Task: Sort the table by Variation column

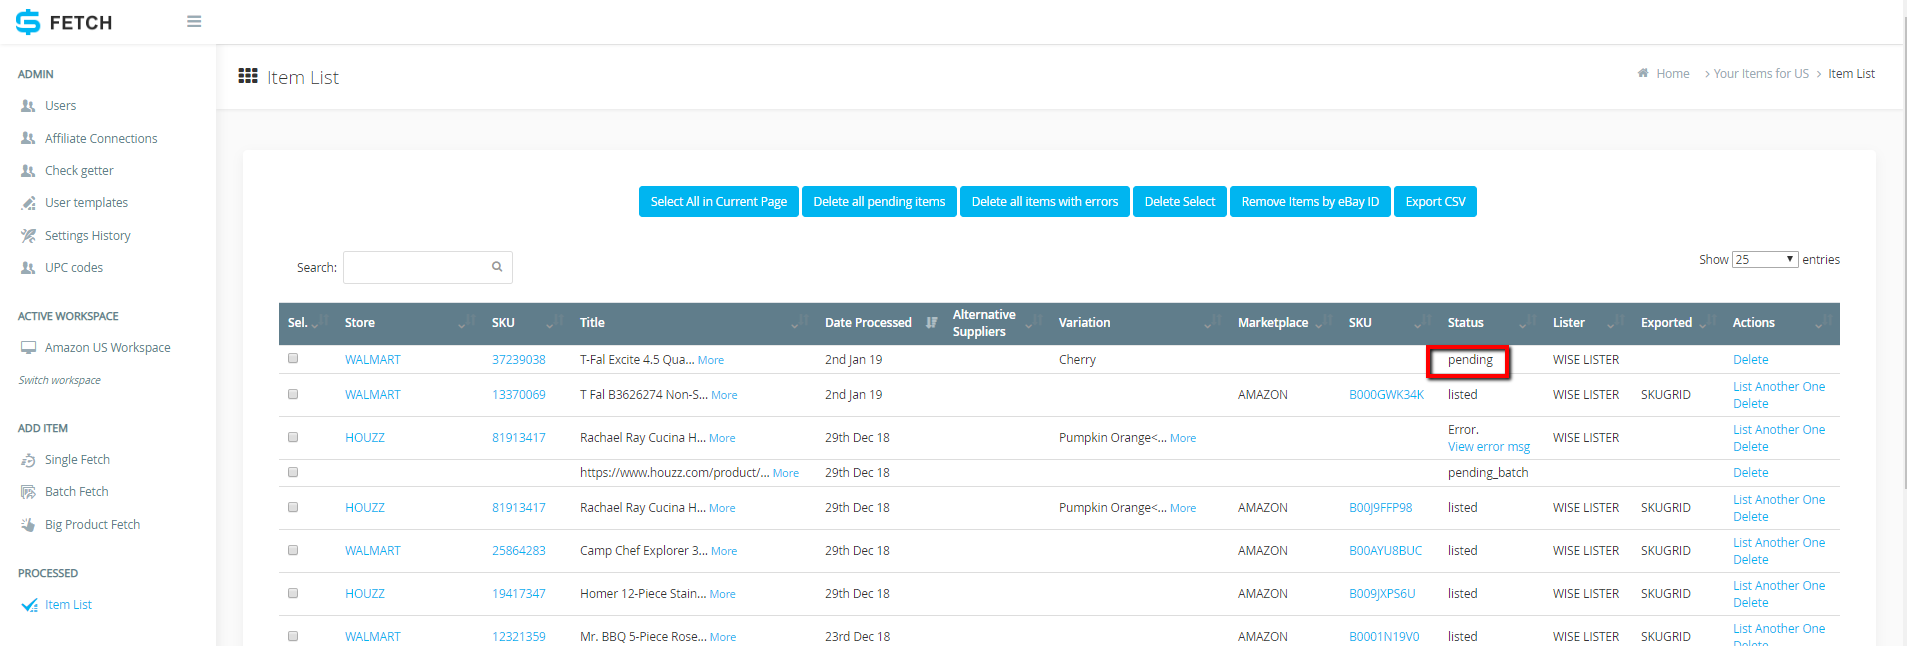Action: [1139, 323]
